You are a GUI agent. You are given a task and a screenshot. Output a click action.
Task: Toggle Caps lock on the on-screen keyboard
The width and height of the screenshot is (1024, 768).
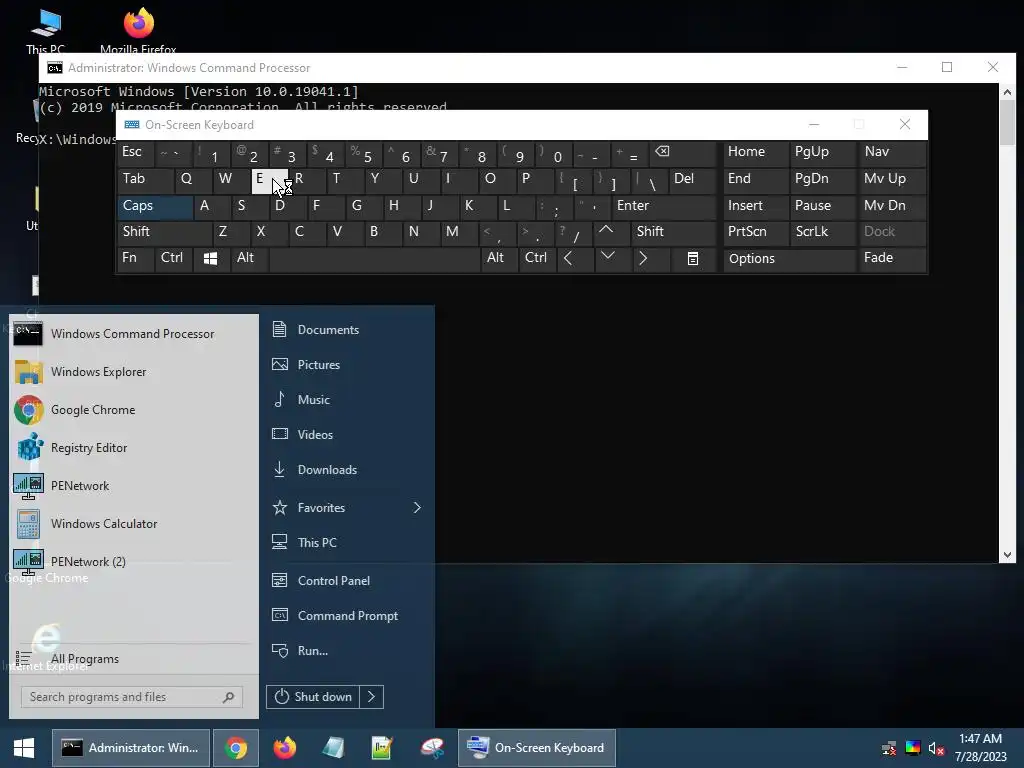tap(155, 206)
